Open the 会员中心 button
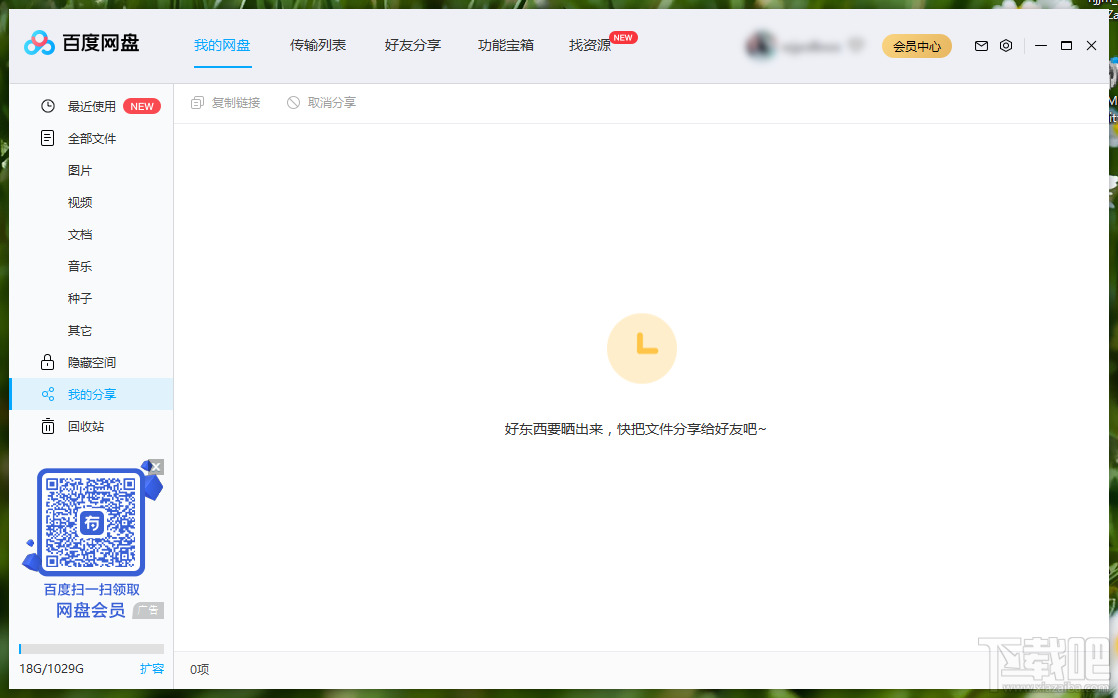The width and height of the screenshot is (1118, 698). [x=917, y=46]
